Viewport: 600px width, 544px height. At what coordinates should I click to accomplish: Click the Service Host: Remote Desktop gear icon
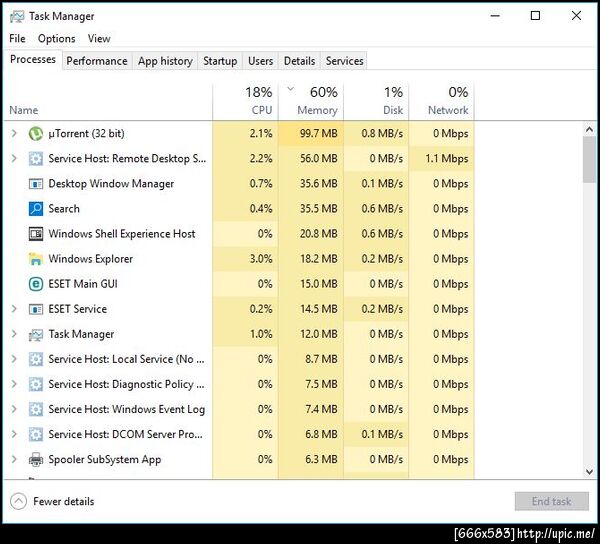(36, 159)
